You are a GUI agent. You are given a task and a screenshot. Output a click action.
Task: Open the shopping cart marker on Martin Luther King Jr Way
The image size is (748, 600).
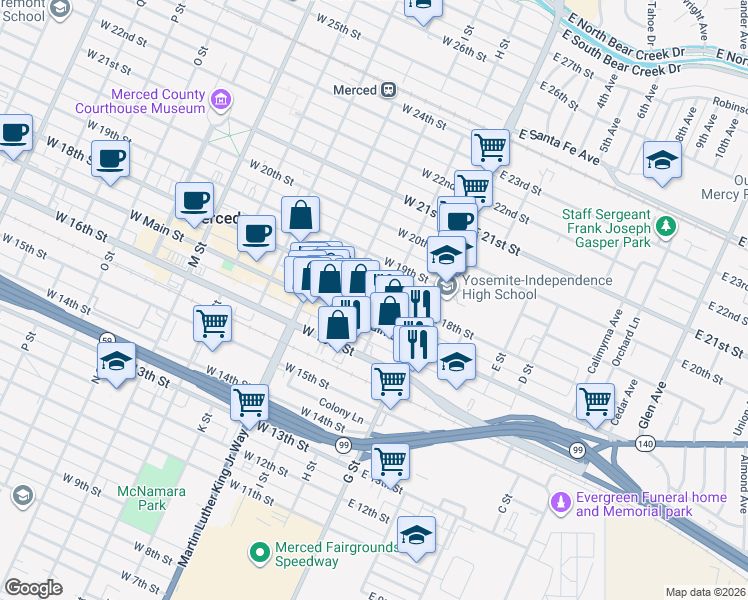[249, 407]
